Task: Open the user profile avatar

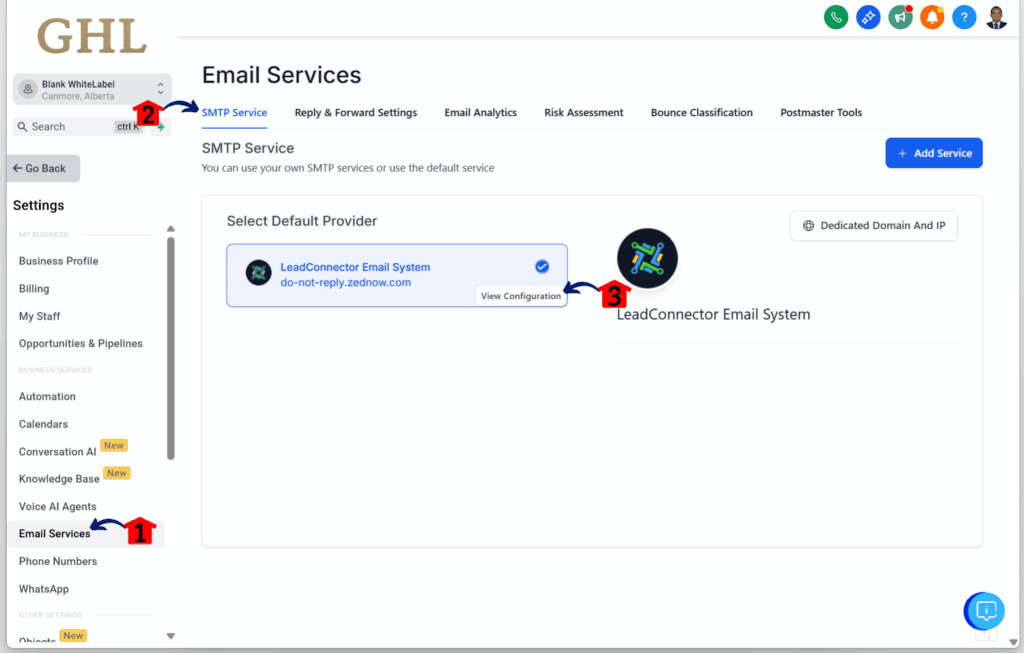Action: click(x=996, y=18)
